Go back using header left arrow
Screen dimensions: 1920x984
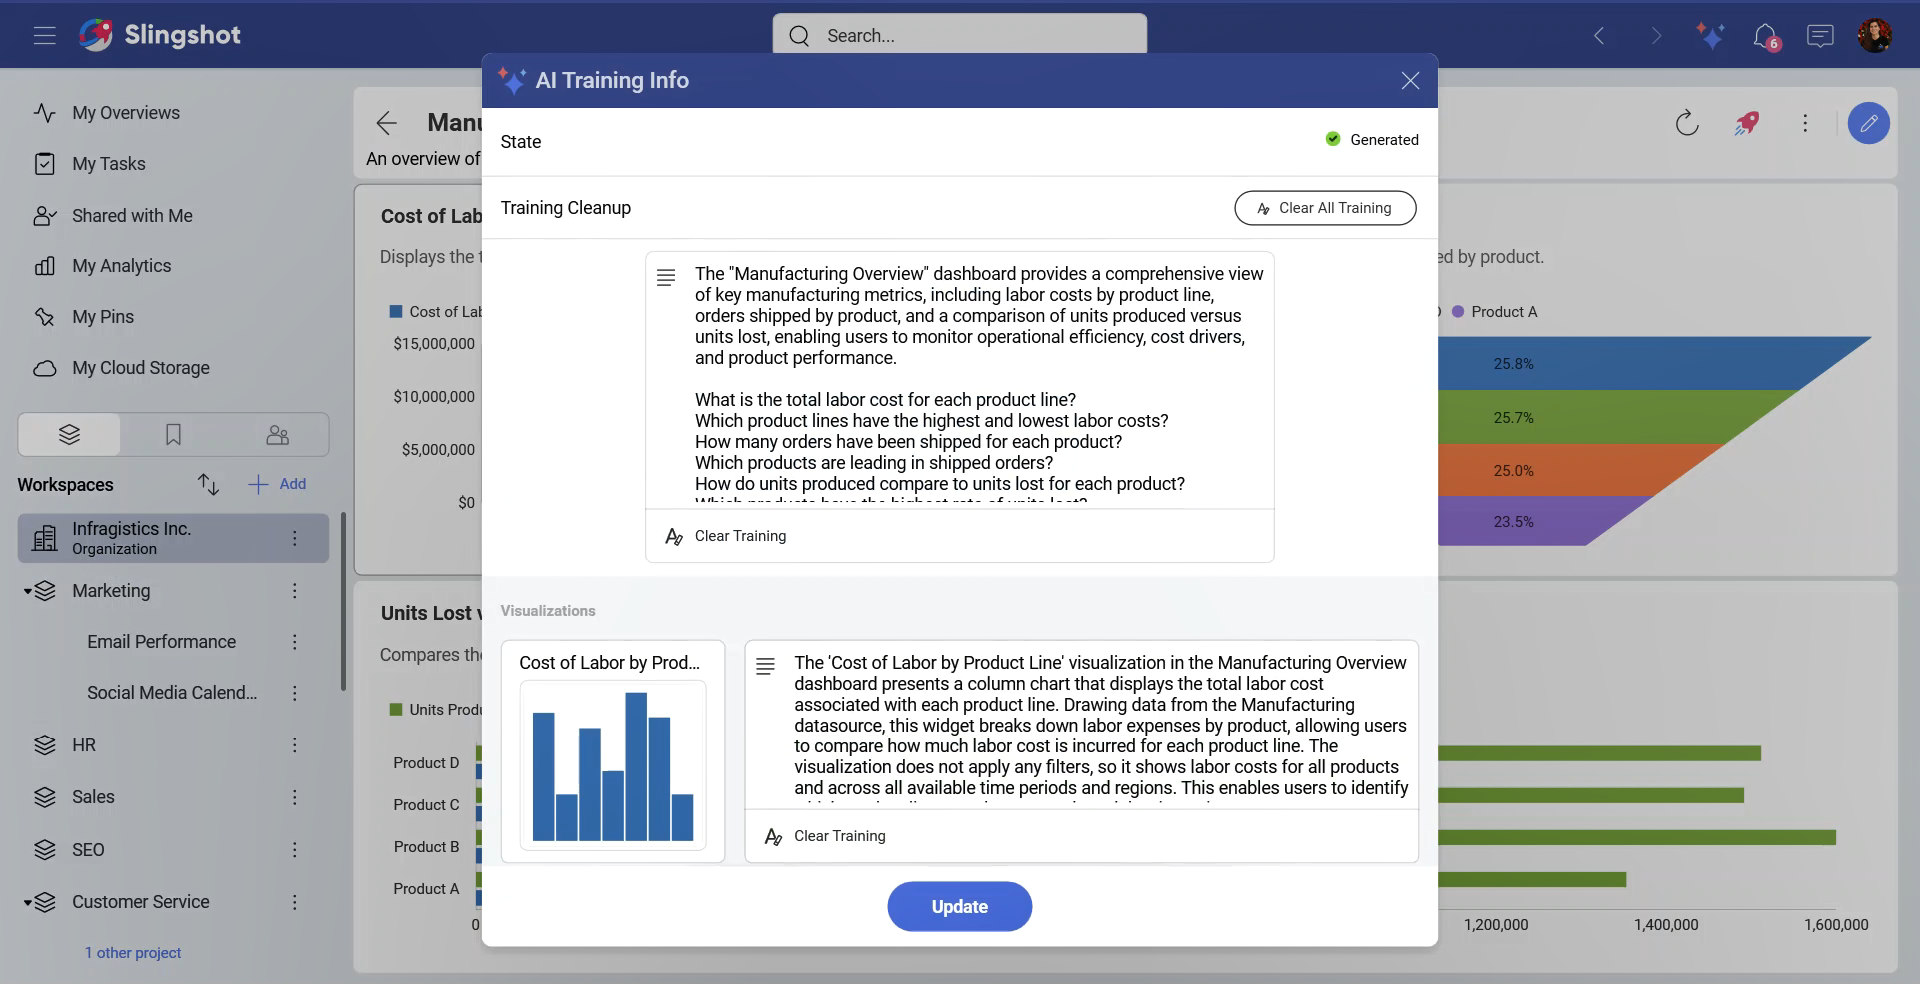tap(1599, 36)
